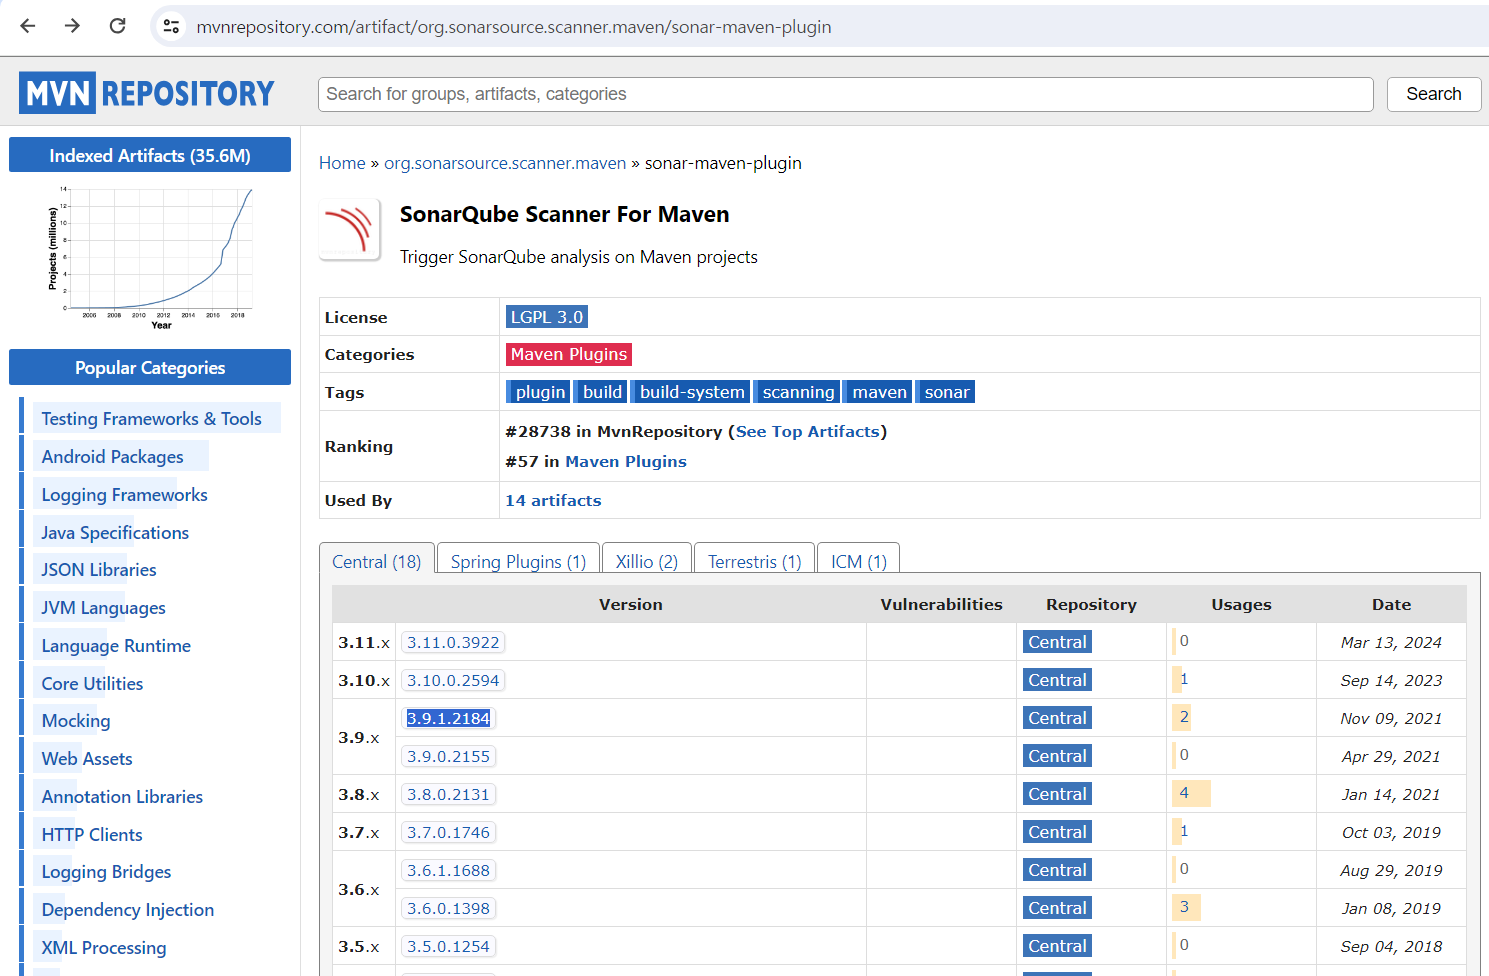Follow the Home breadcrumb link
This screenshot has height=976, width=1489.
tap(342, 163)
